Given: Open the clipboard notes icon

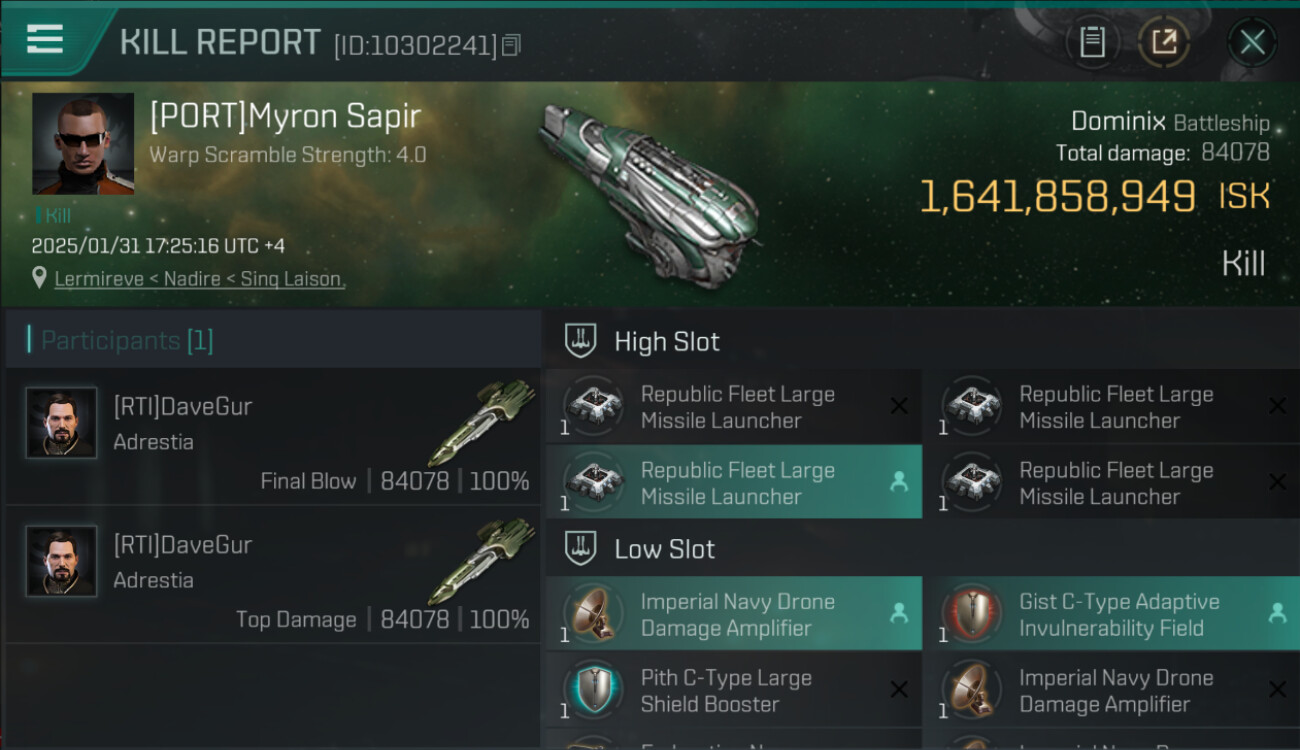Looking at the screenshot, I should click(1092, 42).
